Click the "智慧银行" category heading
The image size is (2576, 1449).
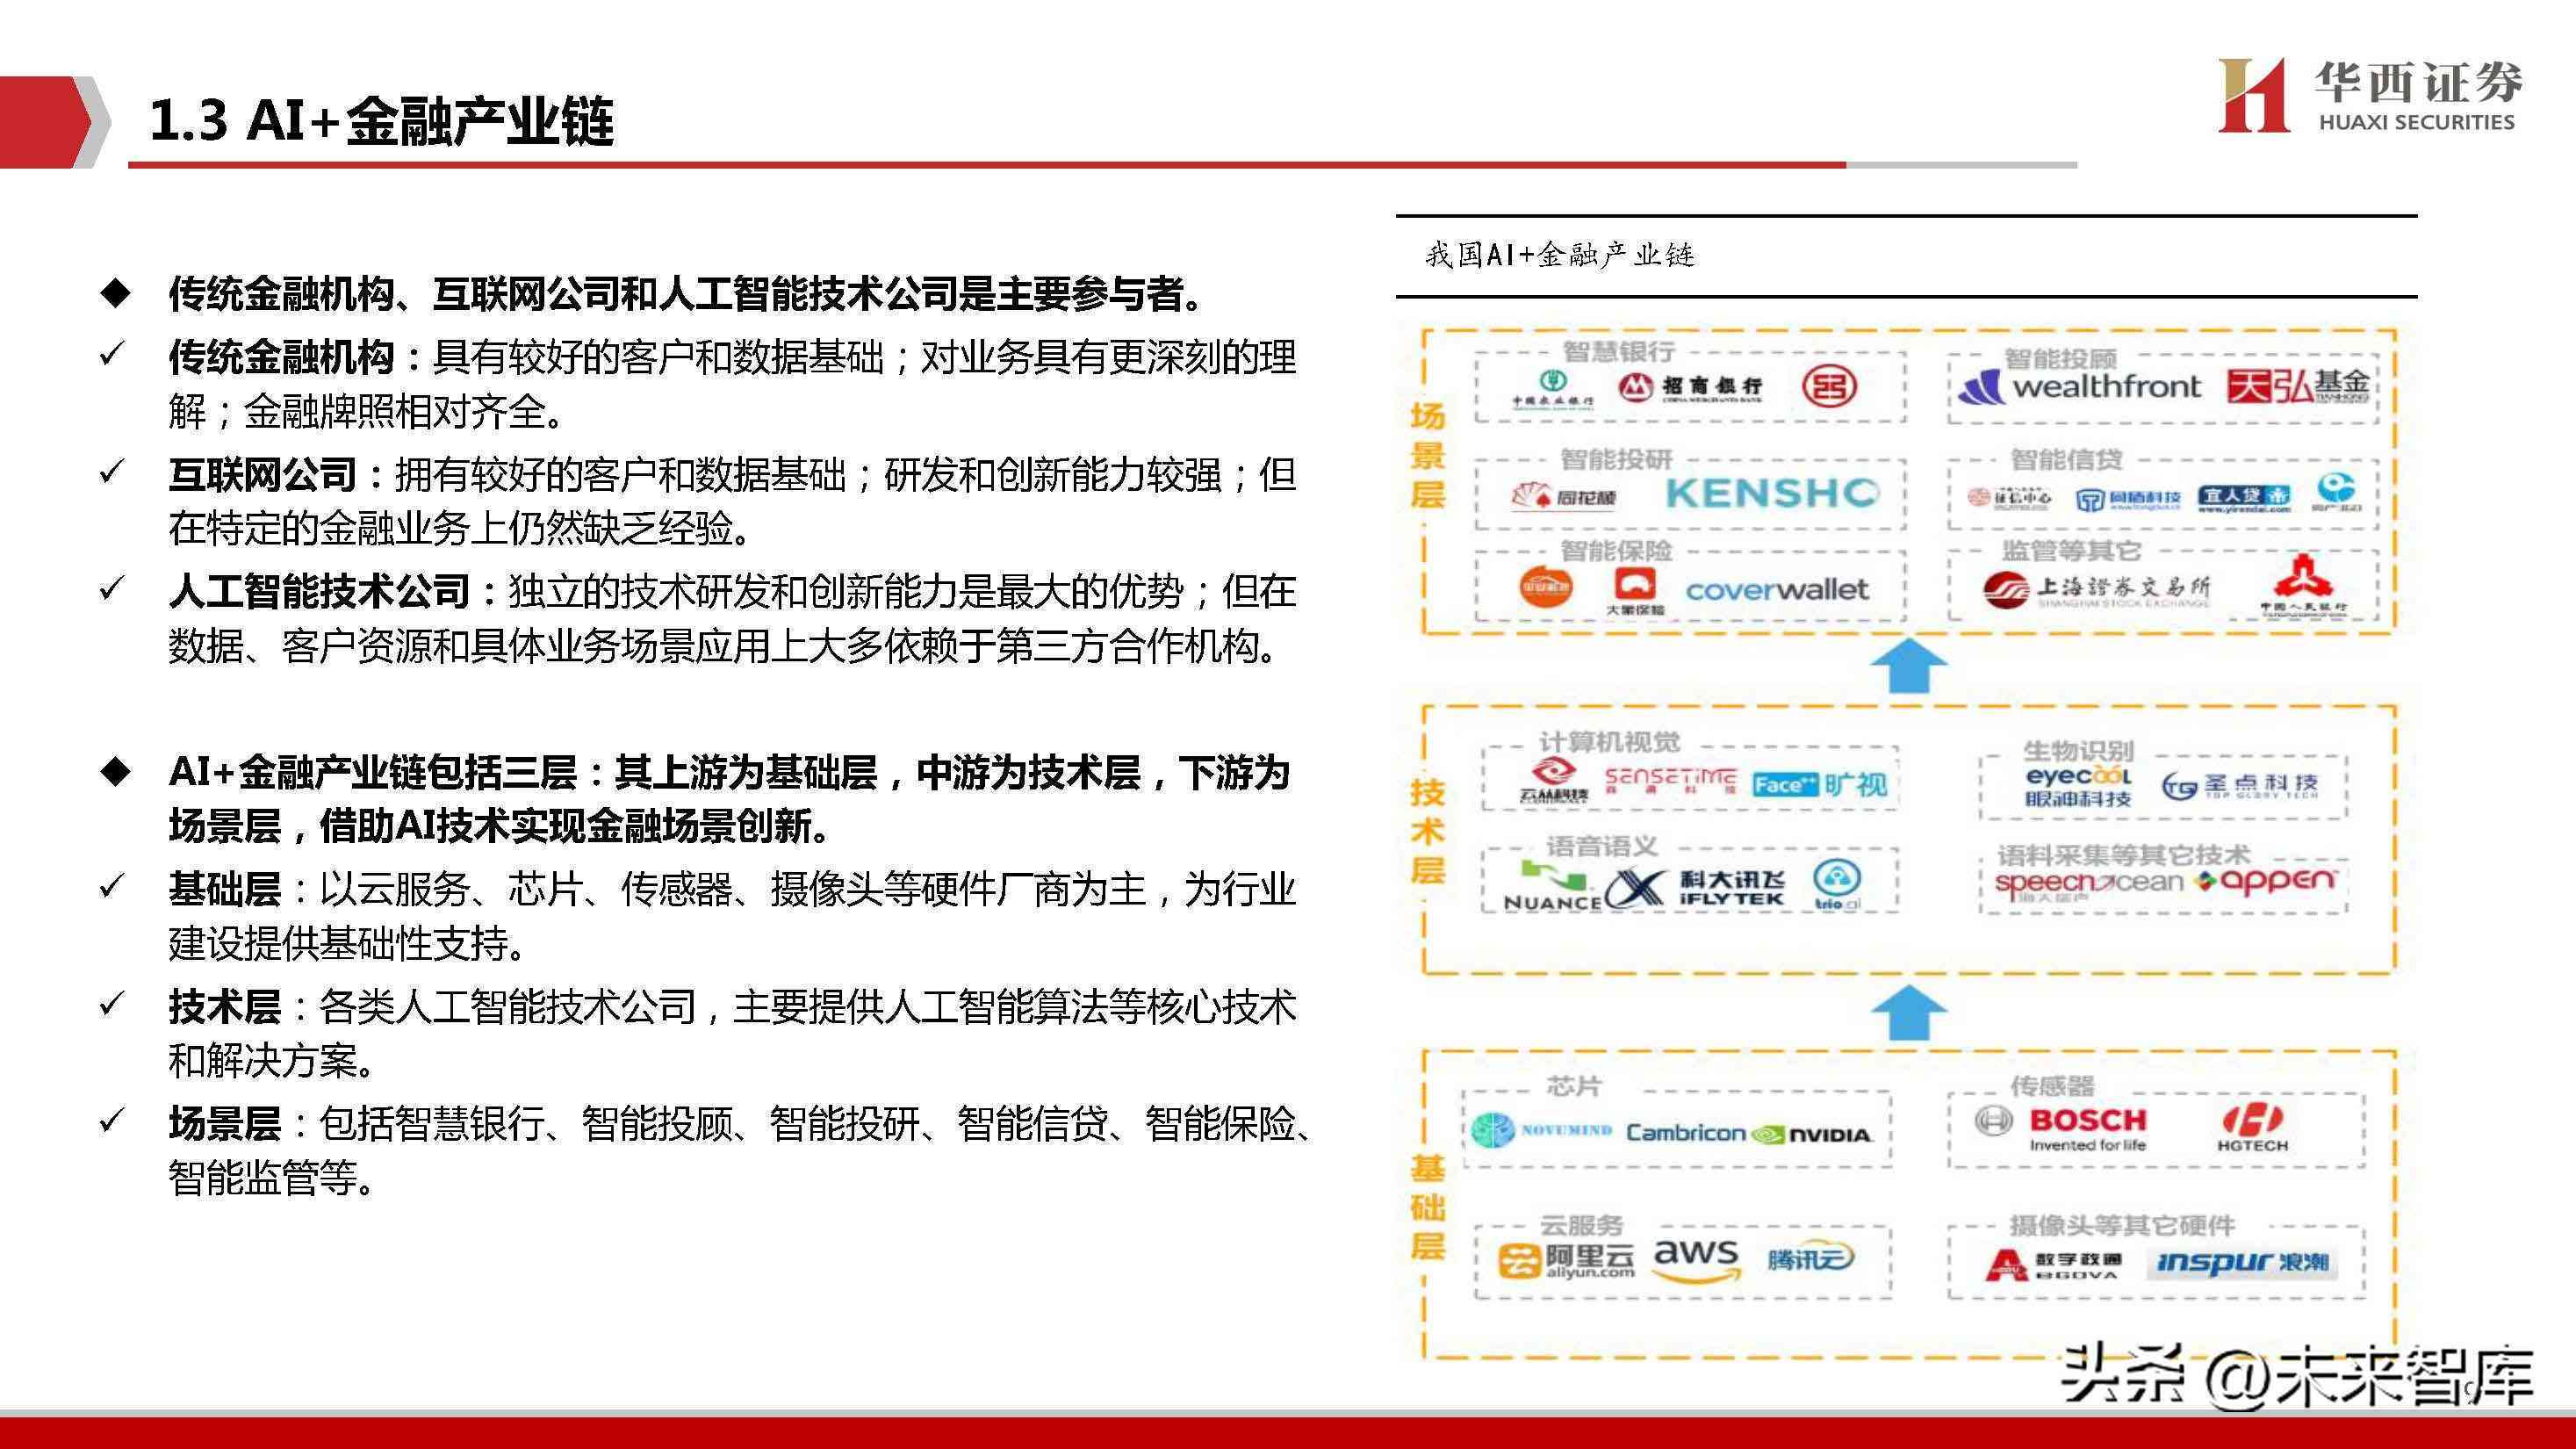pos(1619,351)
